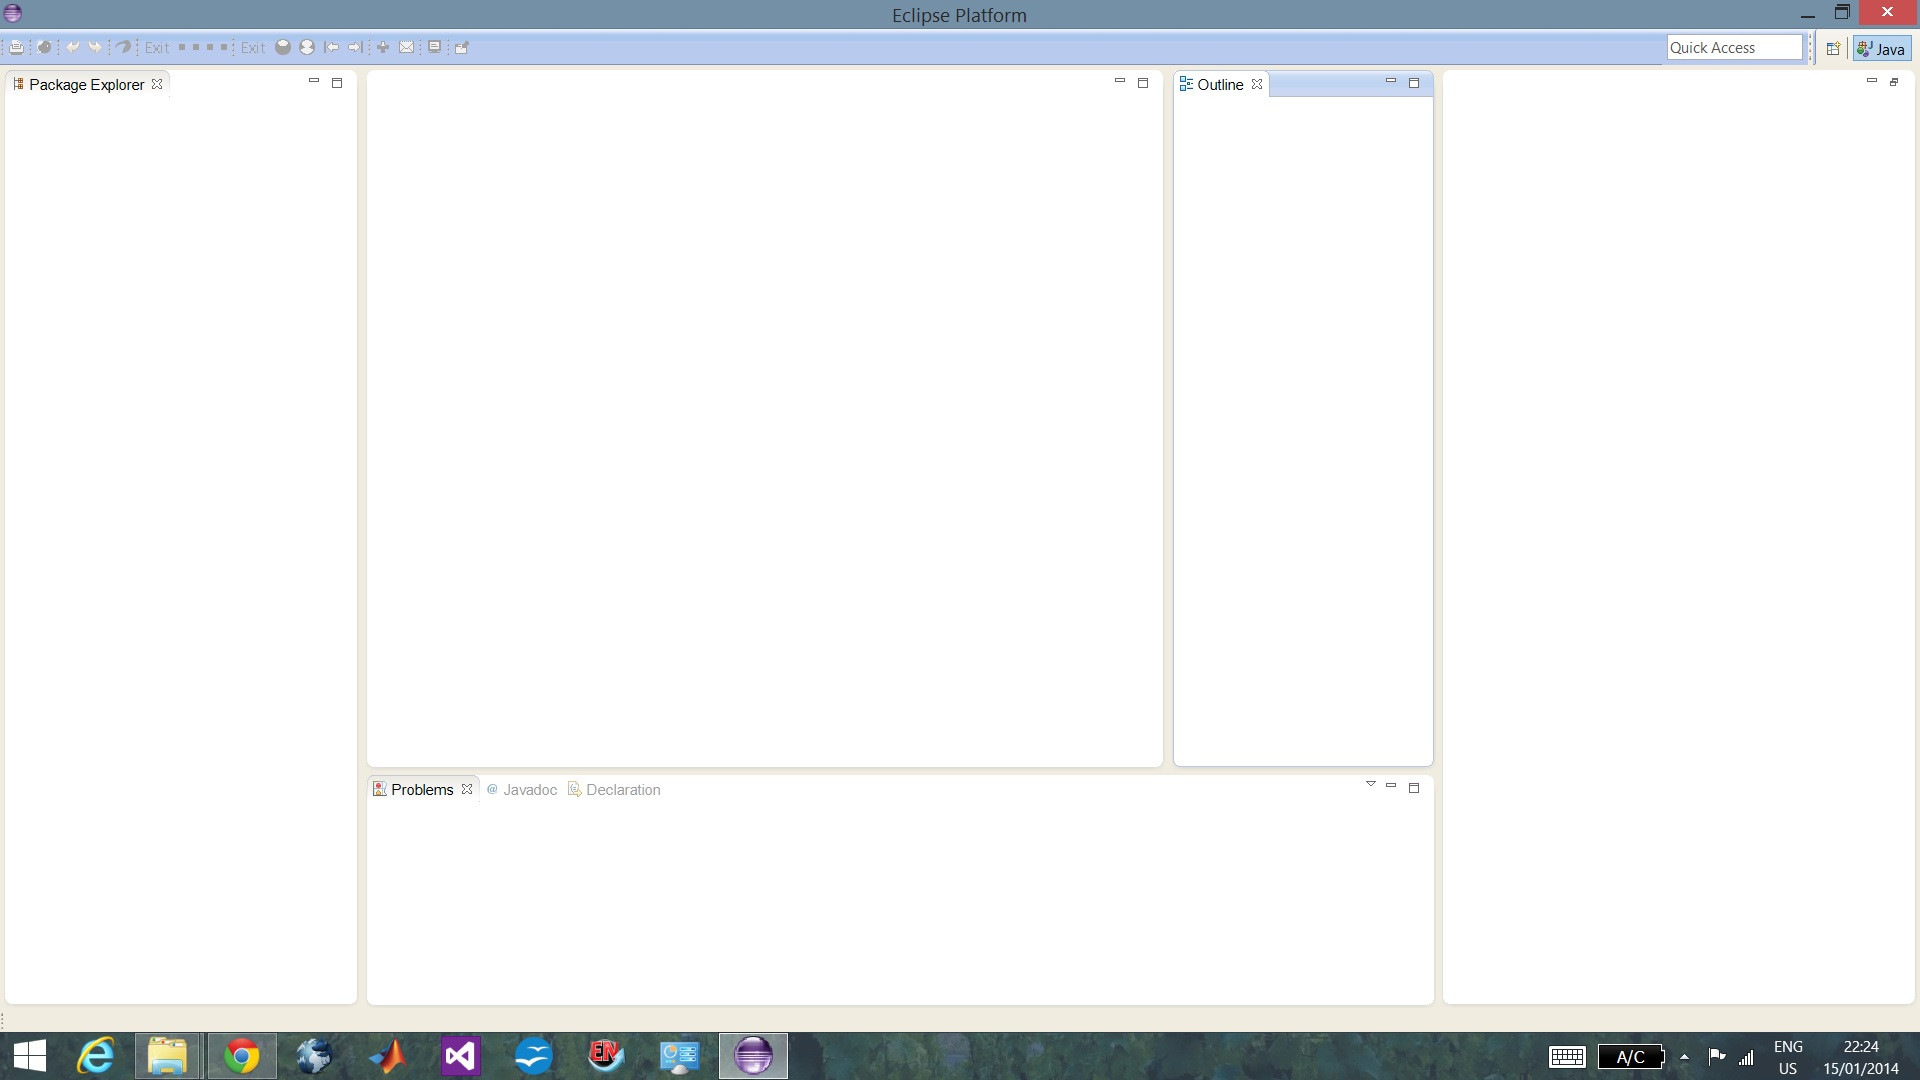Click the print icon in the toolbar
This screenshot has height=1080, width=1920.
pos(17,47)
